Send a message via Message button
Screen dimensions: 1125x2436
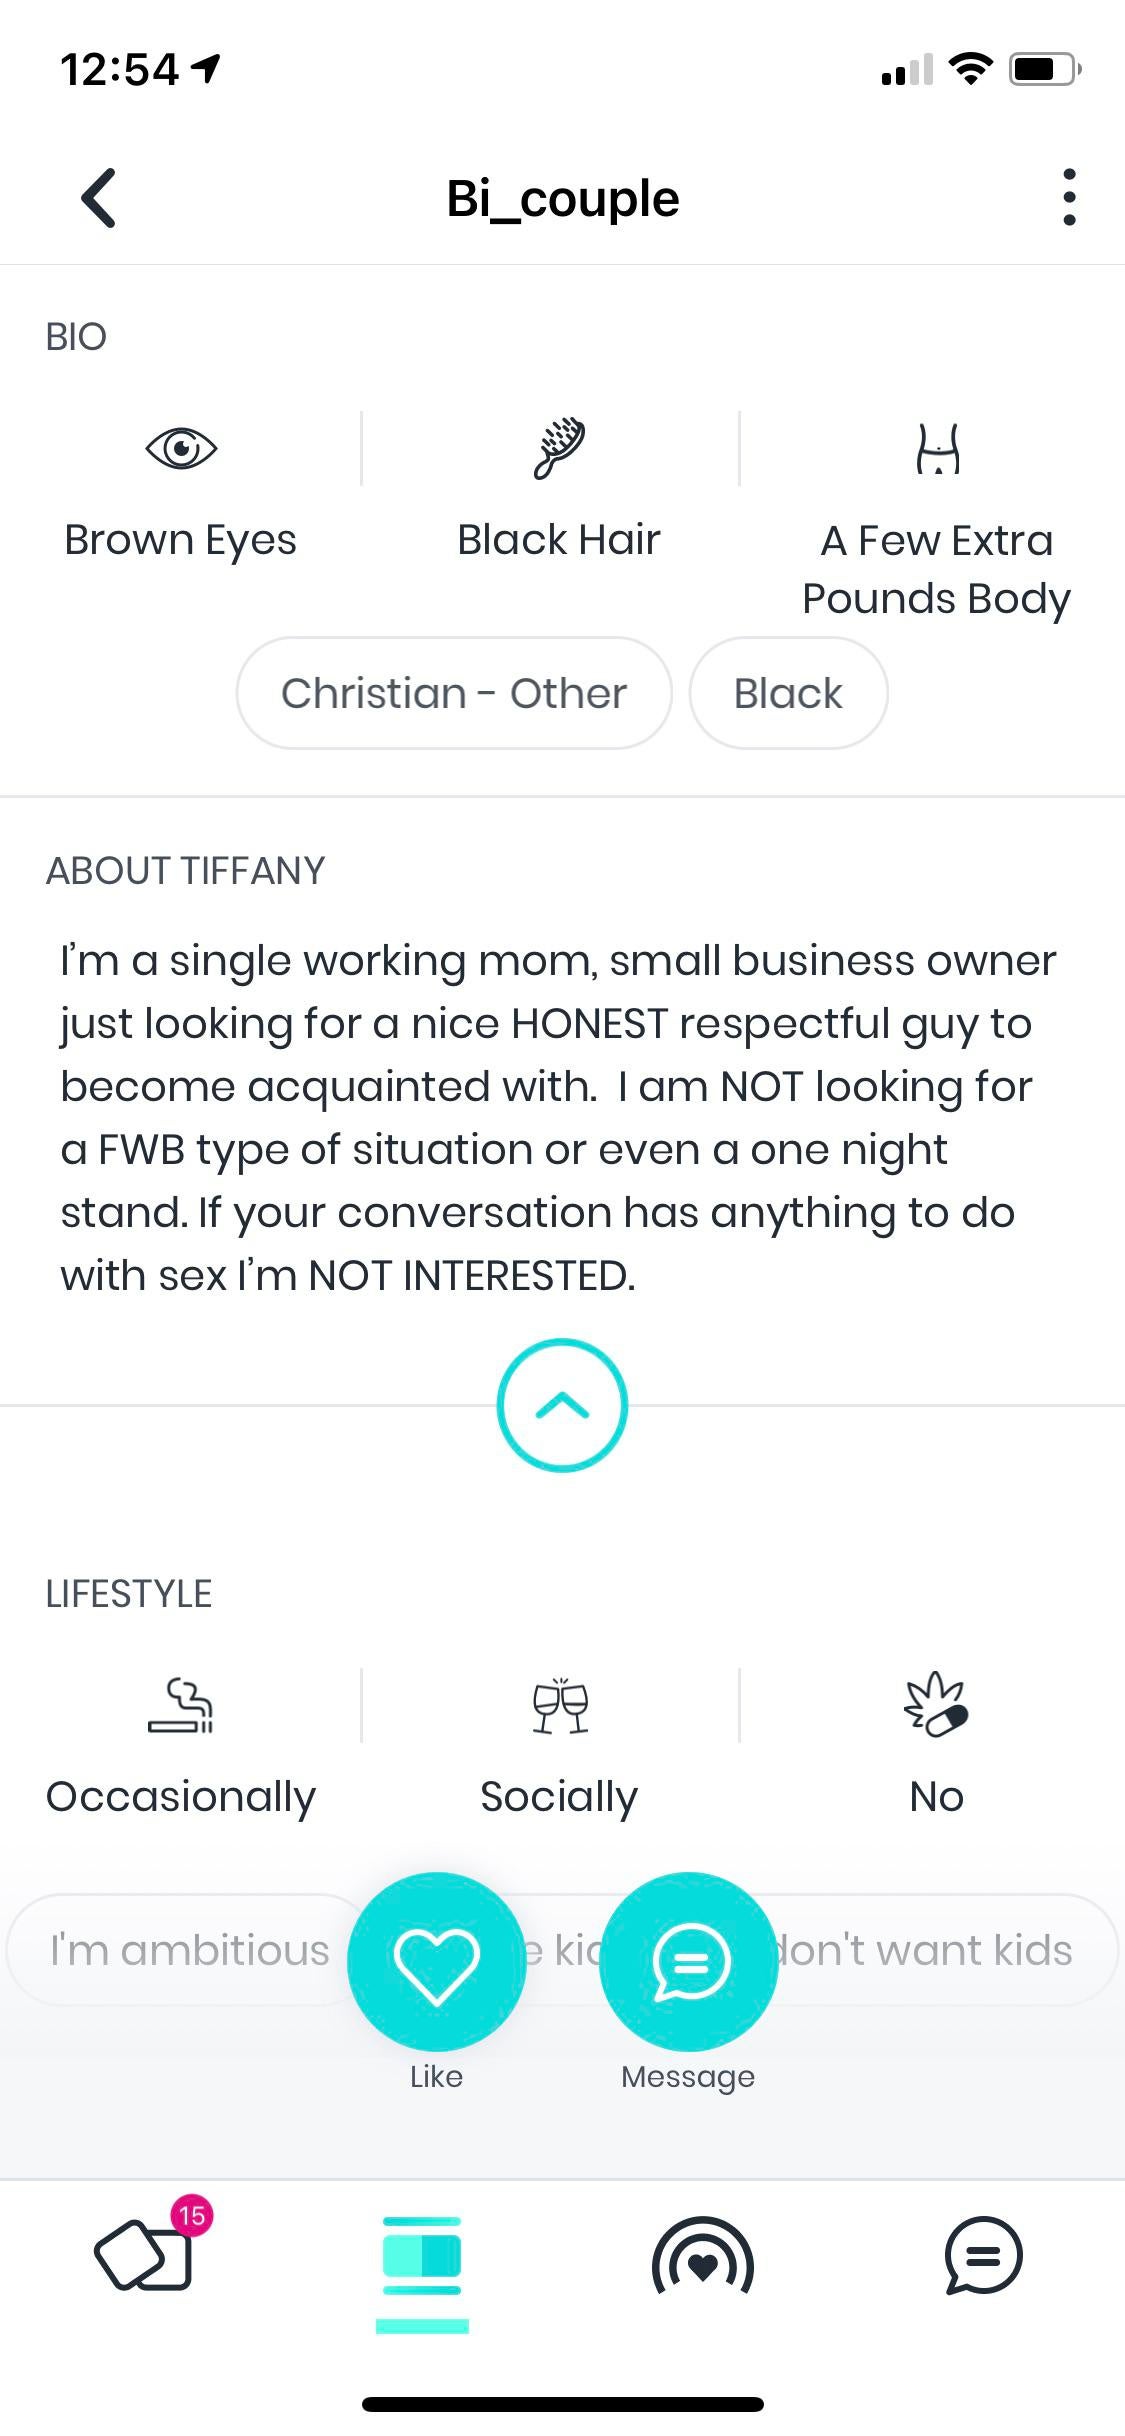click(x=689, y=1962)
